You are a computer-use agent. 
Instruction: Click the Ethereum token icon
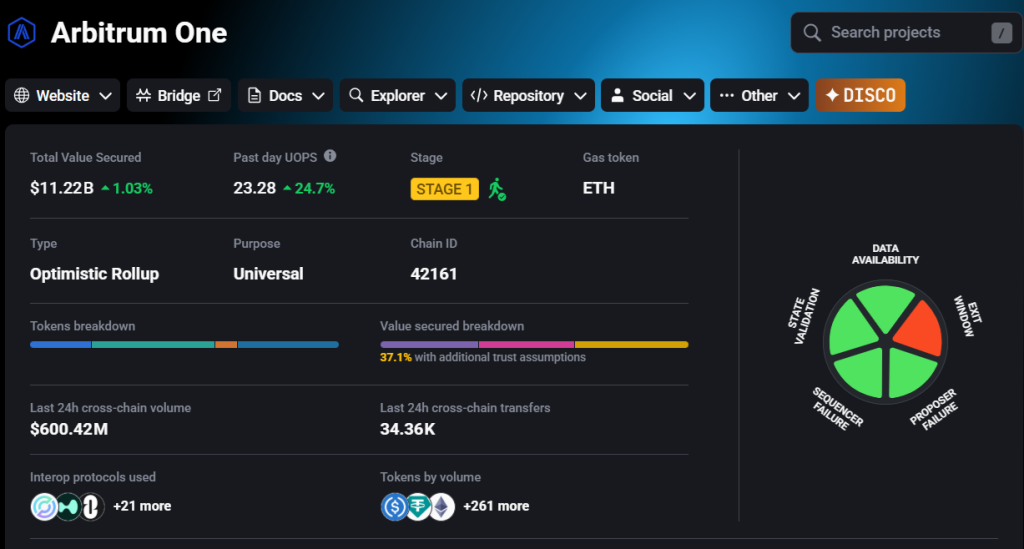click(x=442, y=507)
